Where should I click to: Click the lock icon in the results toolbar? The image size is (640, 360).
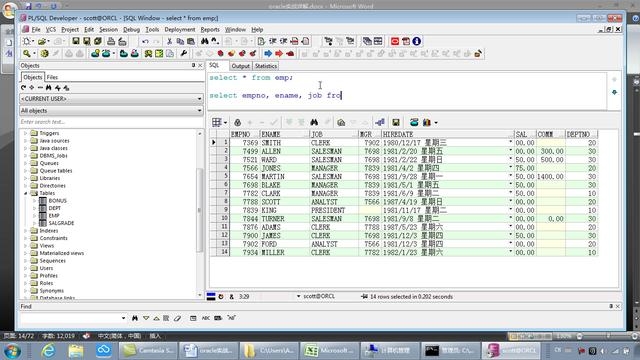[238, 122]
